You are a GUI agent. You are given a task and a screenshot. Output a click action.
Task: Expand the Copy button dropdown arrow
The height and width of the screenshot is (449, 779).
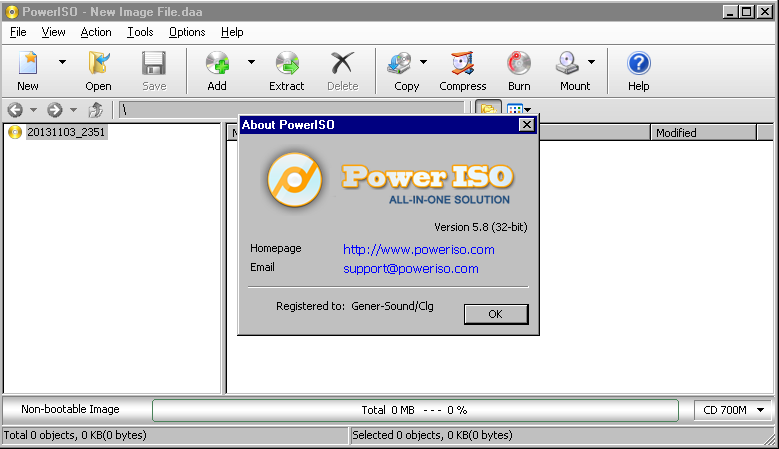[x=423, y=62]
